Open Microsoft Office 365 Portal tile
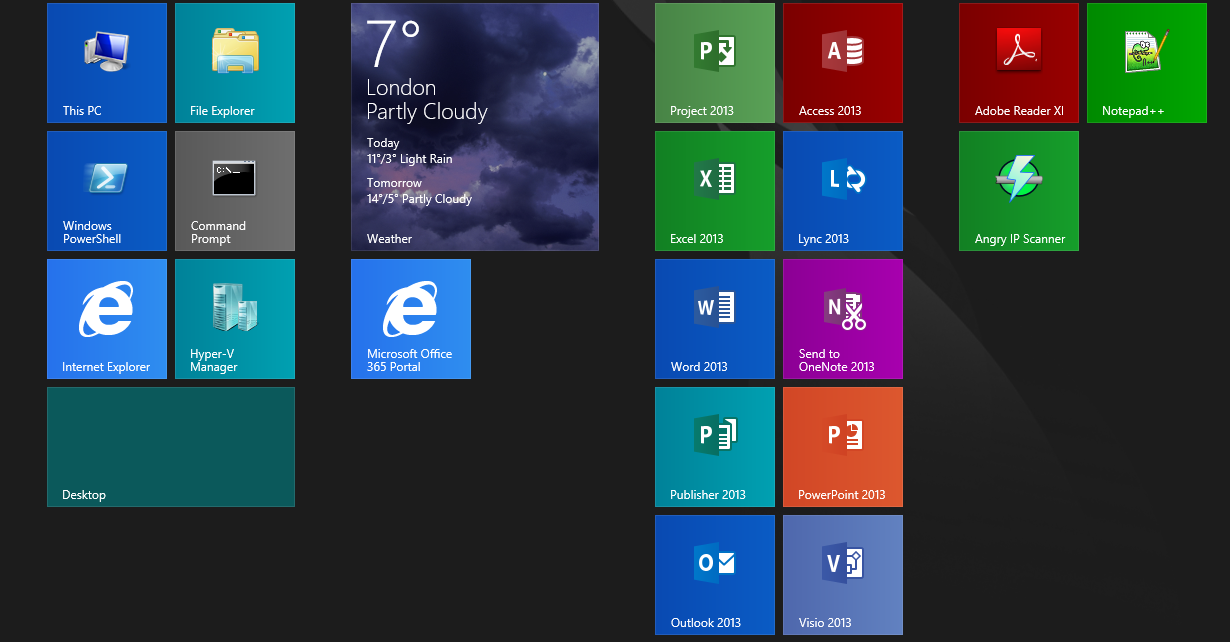Viewport: 1230px width, 642px height. [411, 319]
